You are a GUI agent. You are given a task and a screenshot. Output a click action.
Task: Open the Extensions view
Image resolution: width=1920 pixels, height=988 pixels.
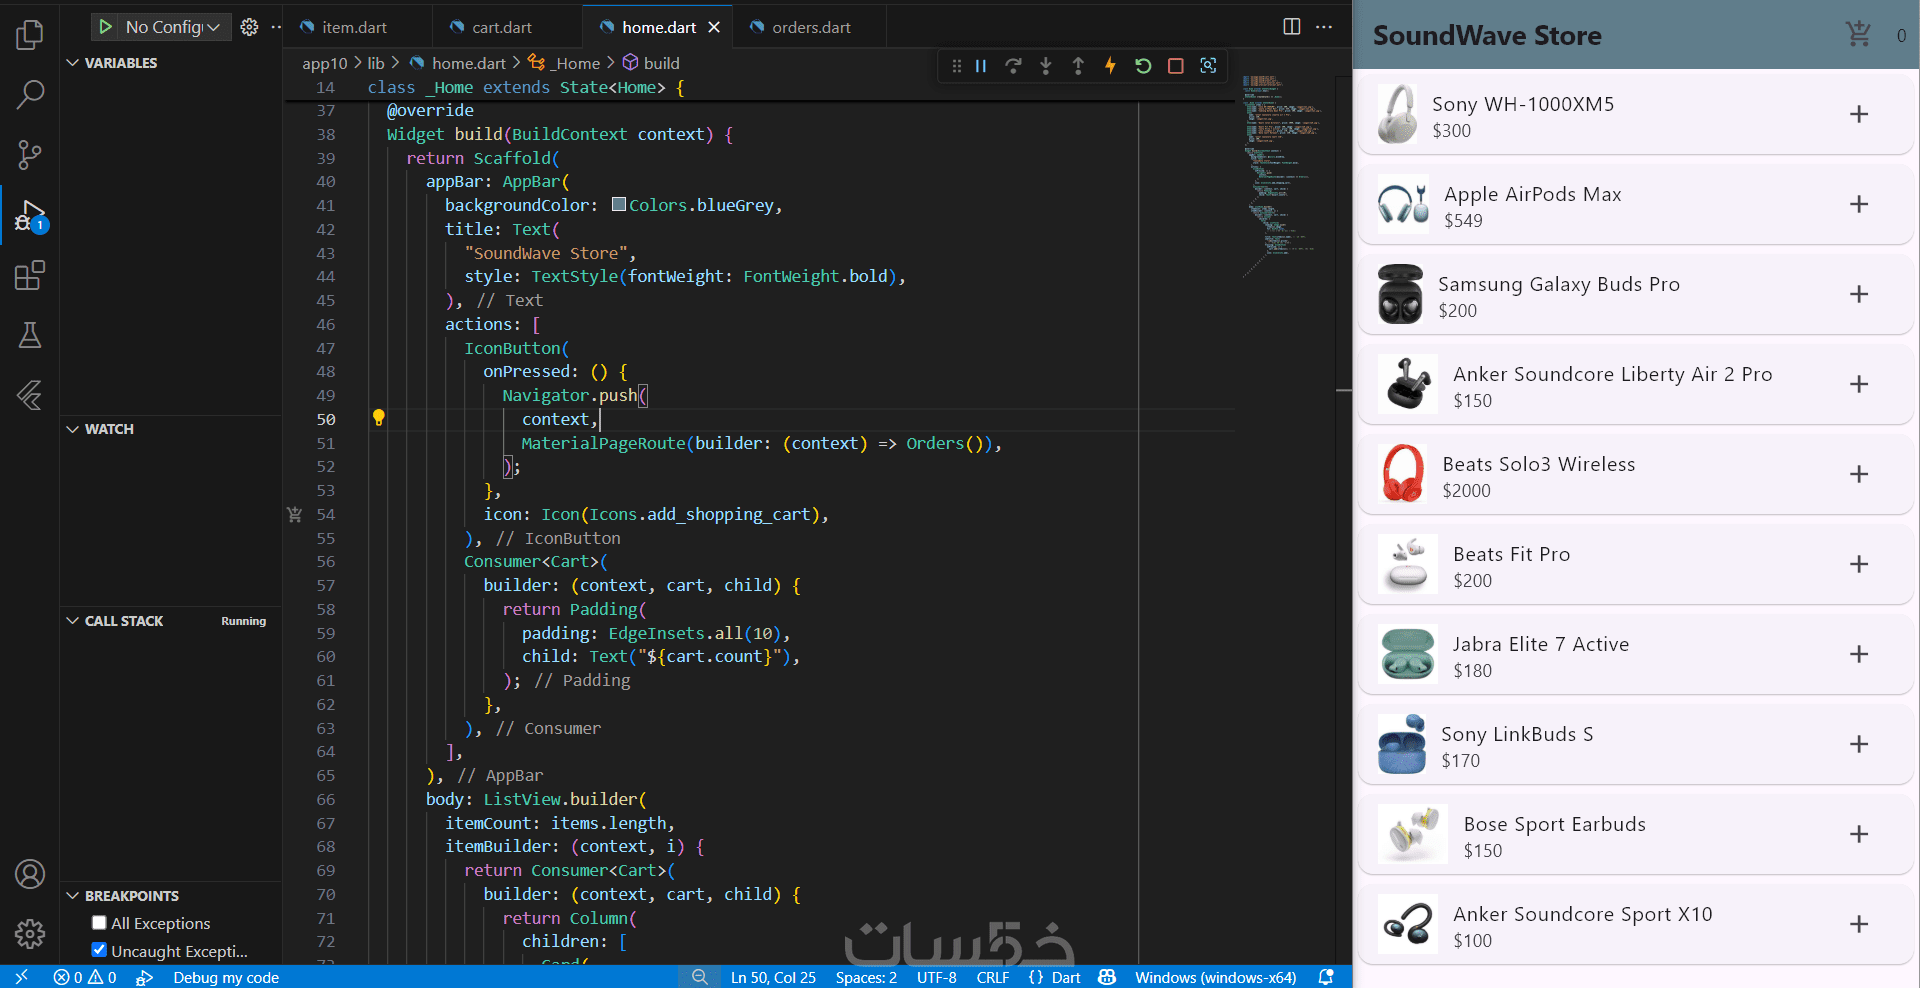[30, 275]
